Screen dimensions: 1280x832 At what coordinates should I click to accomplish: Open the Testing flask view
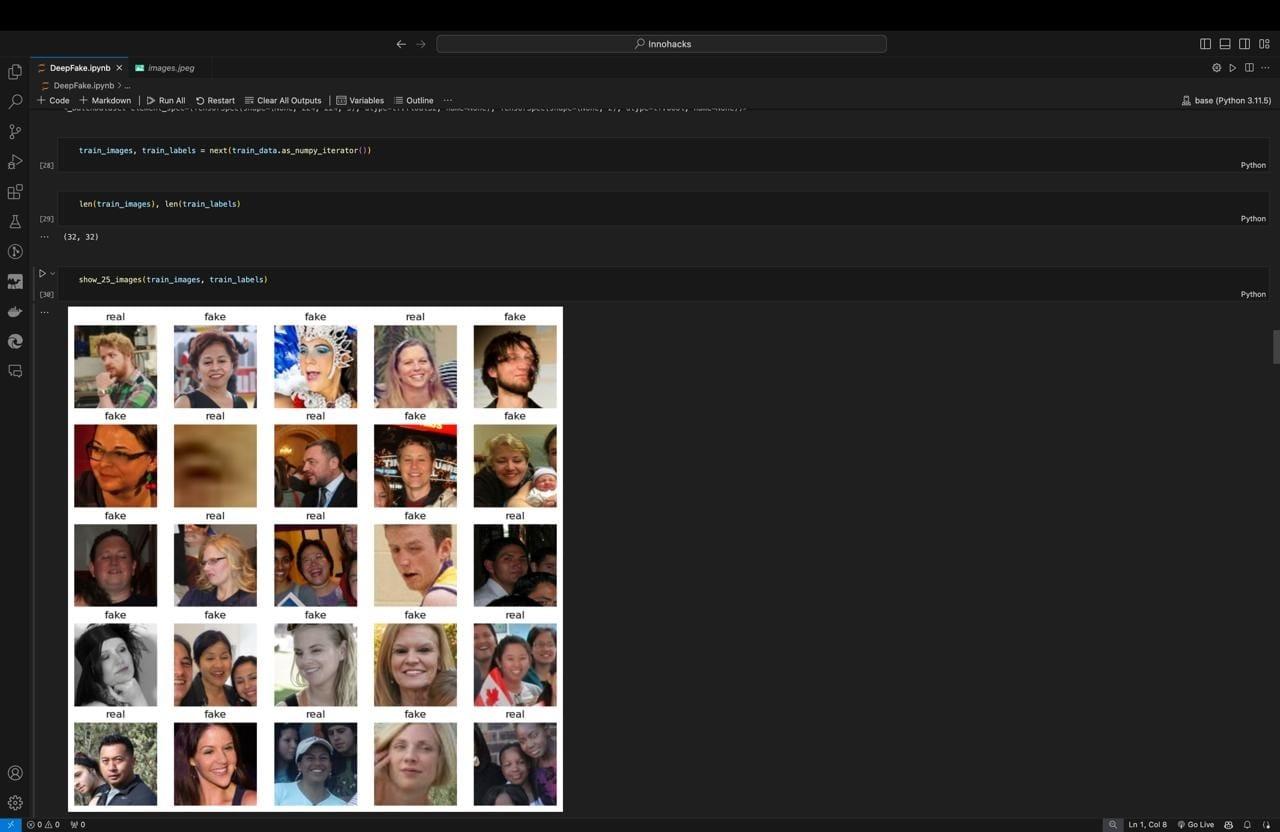pos(15,222)
